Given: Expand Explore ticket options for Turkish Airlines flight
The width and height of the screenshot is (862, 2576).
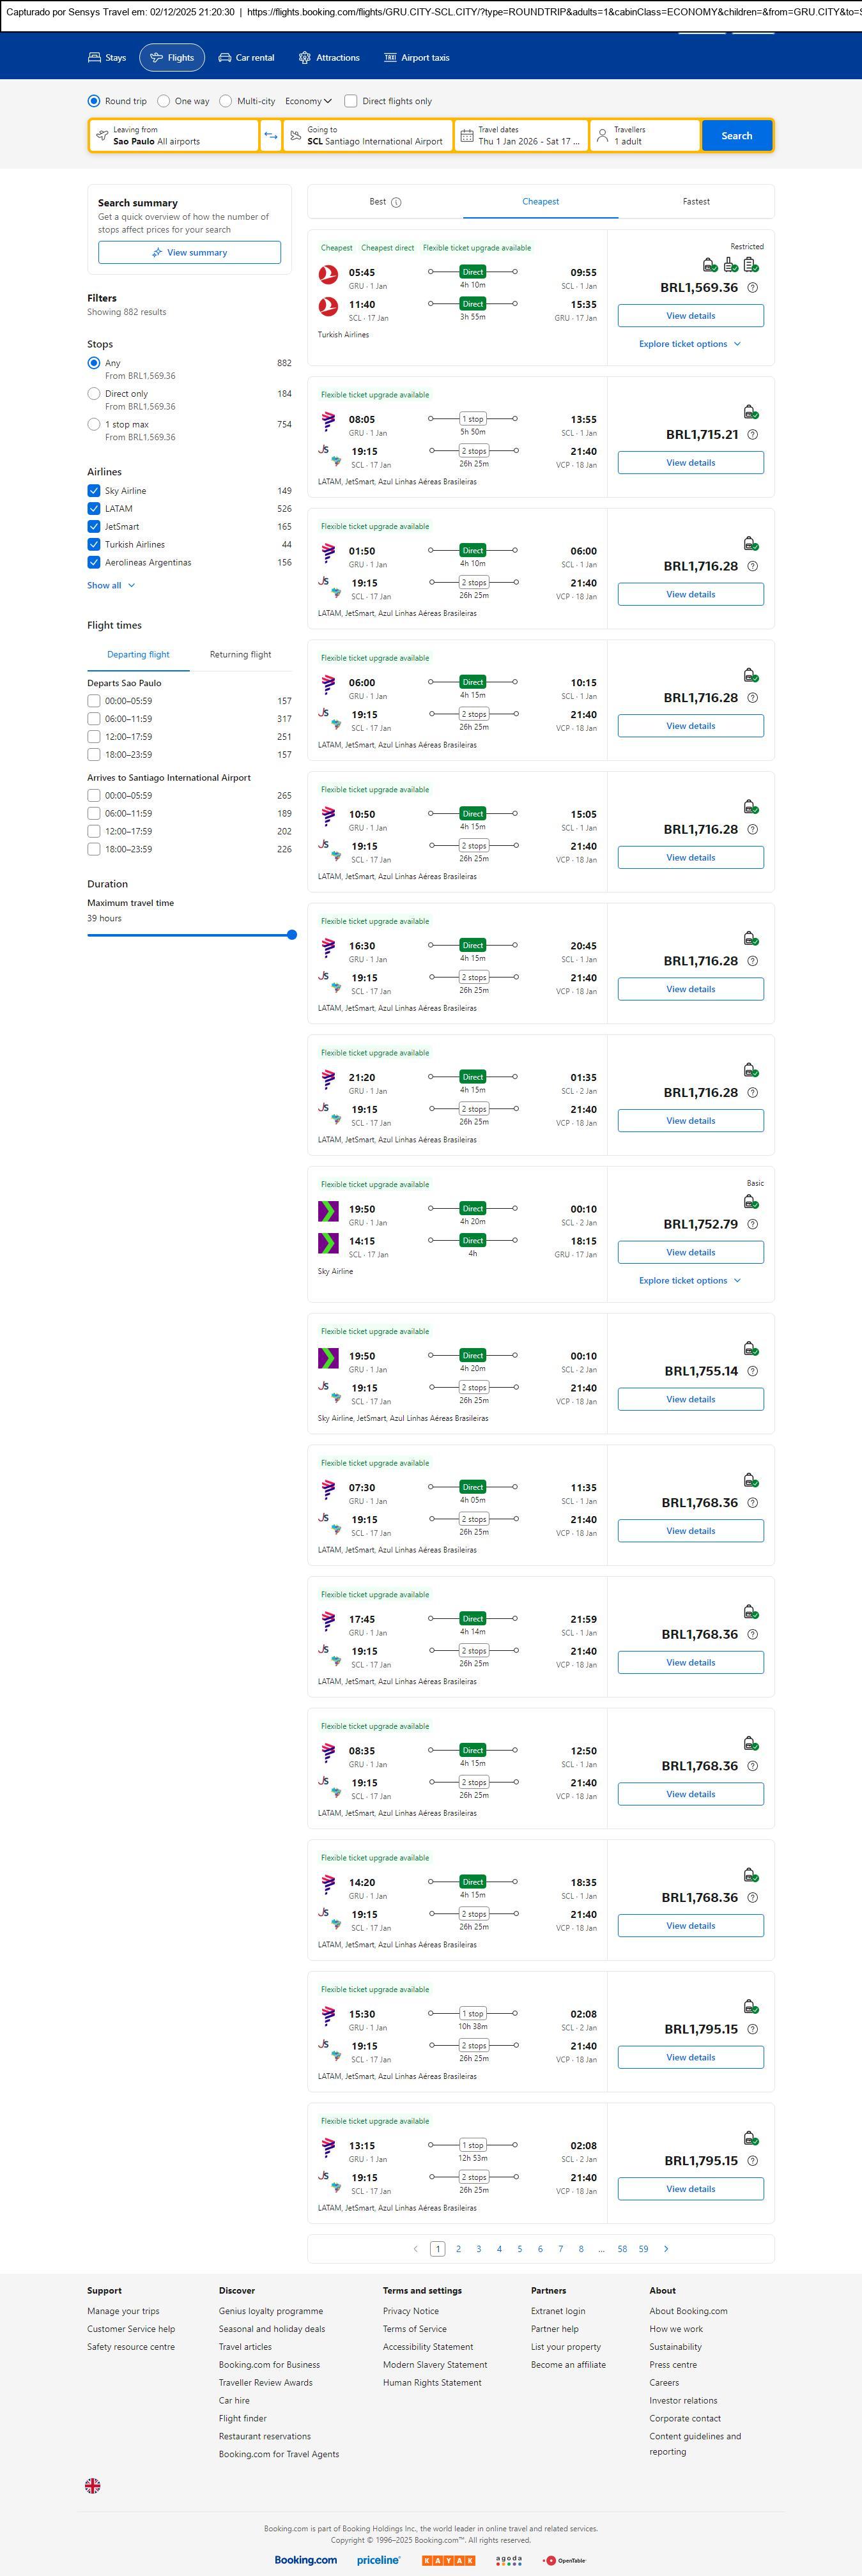Looking at the screenshot, I should pos(690,344).
